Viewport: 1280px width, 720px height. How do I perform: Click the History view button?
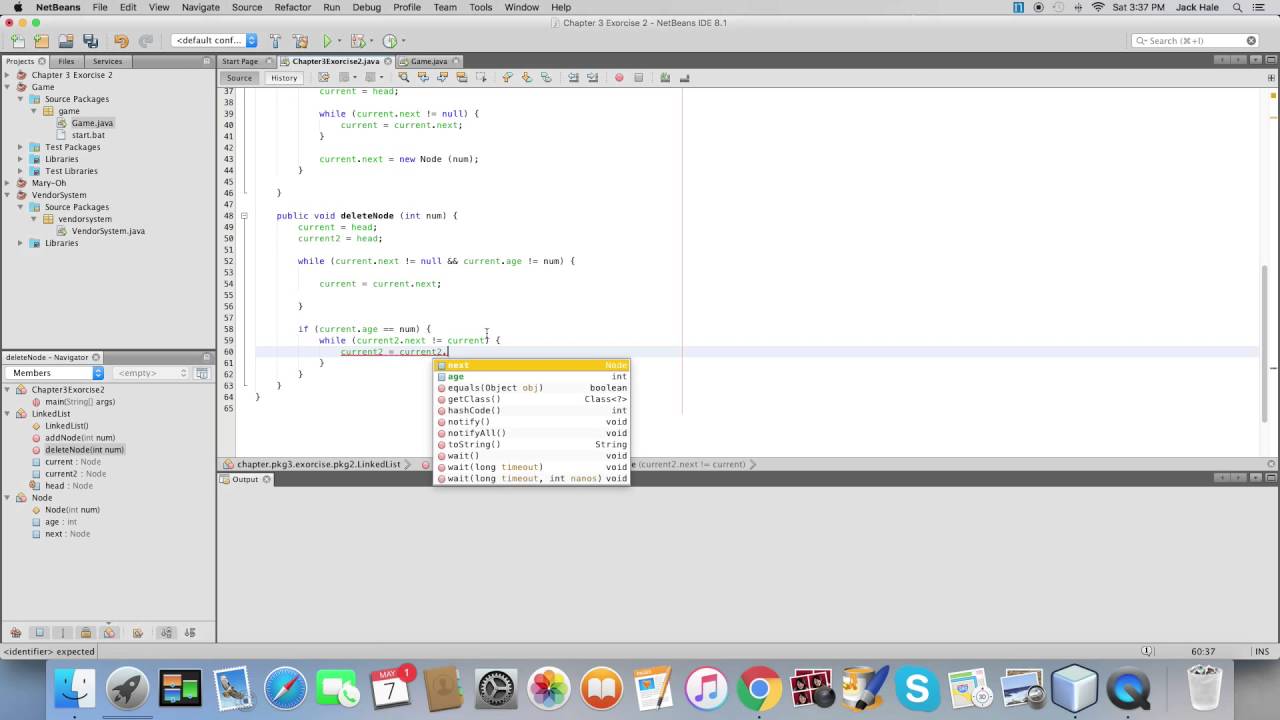tap(284, 77)
